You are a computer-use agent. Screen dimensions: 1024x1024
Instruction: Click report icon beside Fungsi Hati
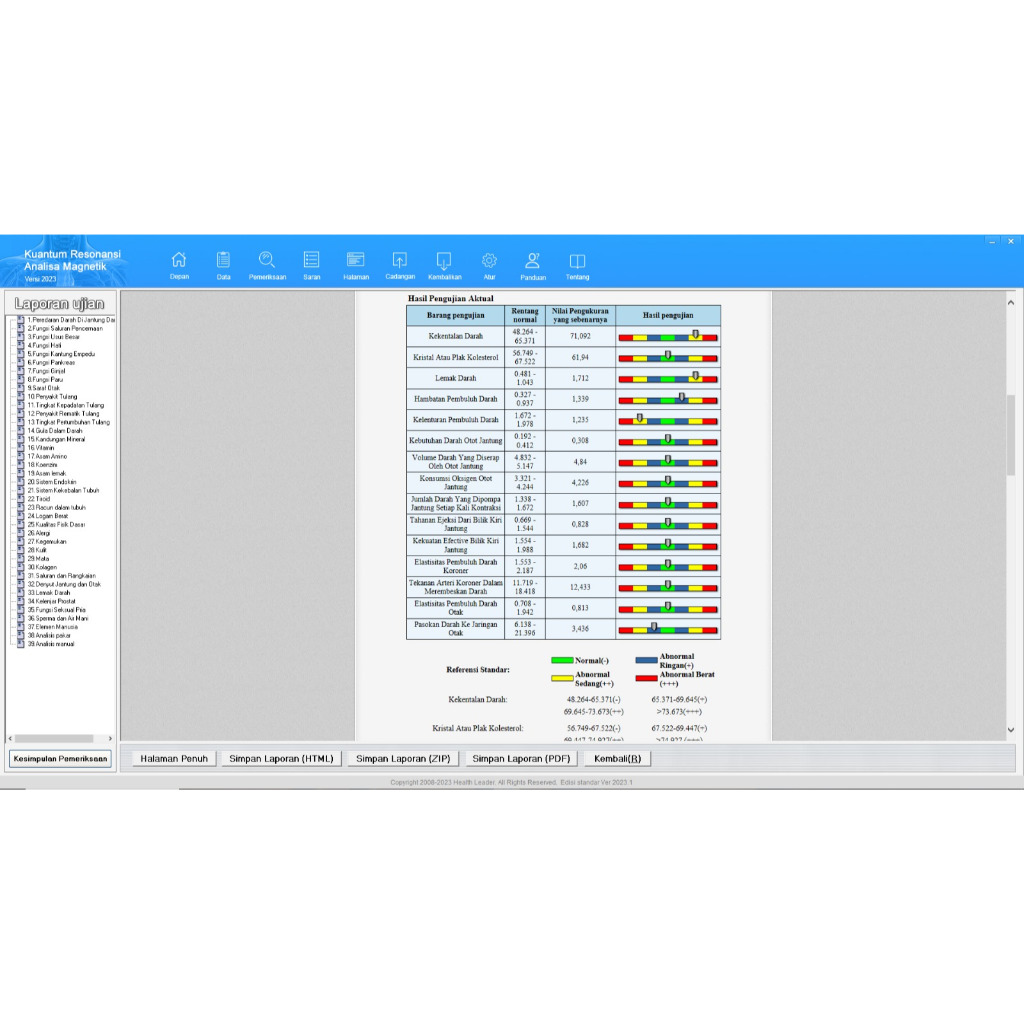(x=21, y=345)
